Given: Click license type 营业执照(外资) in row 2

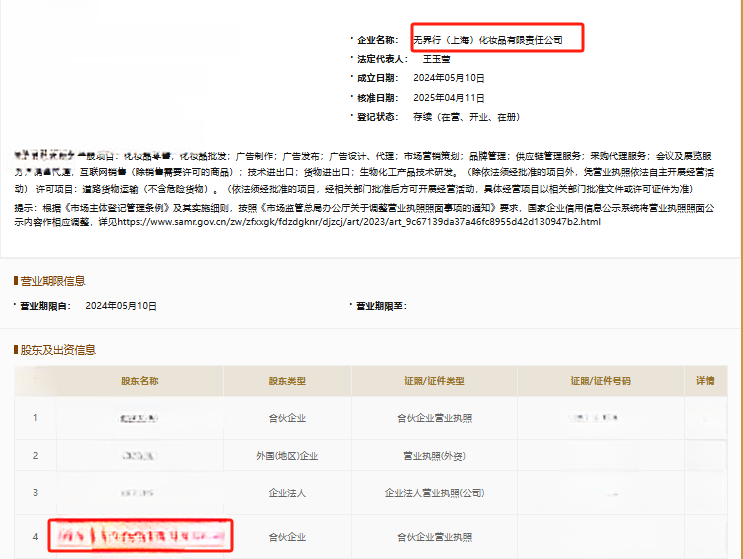Looking at the screenshot, I should pyautogui.click(x=435, y=456).
